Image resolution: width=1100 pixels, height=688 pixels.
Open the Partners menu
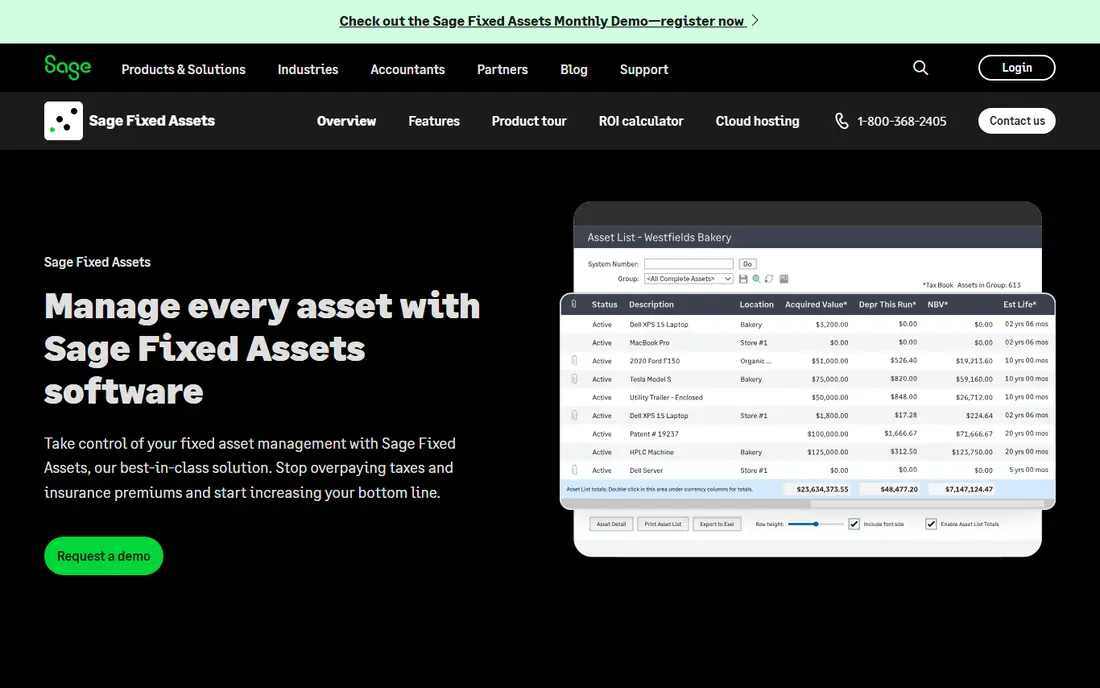point(502,69)
